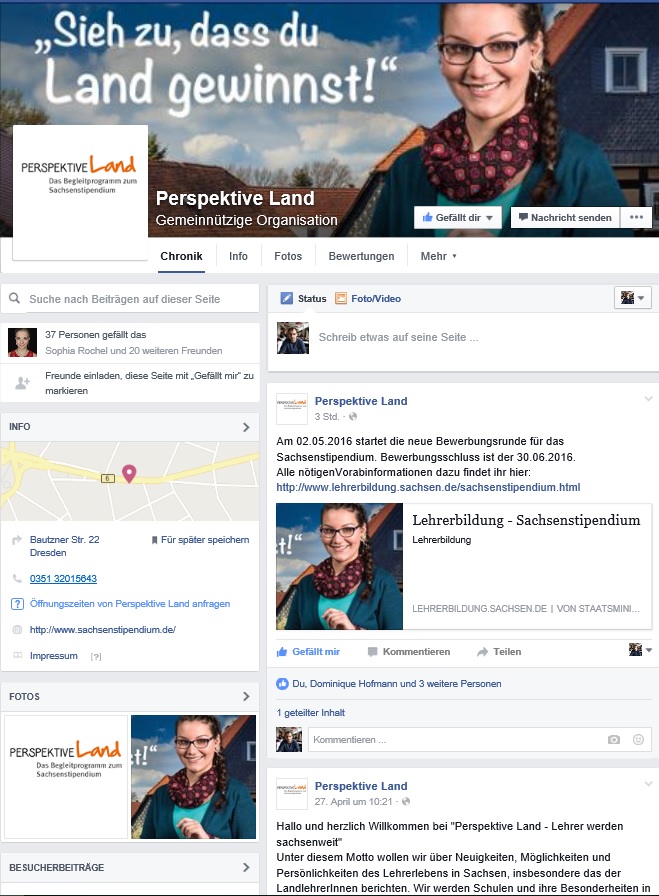Click the blue like reaction icon under post
Viewport: 659px width, 896px height.
tap(282, 683)
